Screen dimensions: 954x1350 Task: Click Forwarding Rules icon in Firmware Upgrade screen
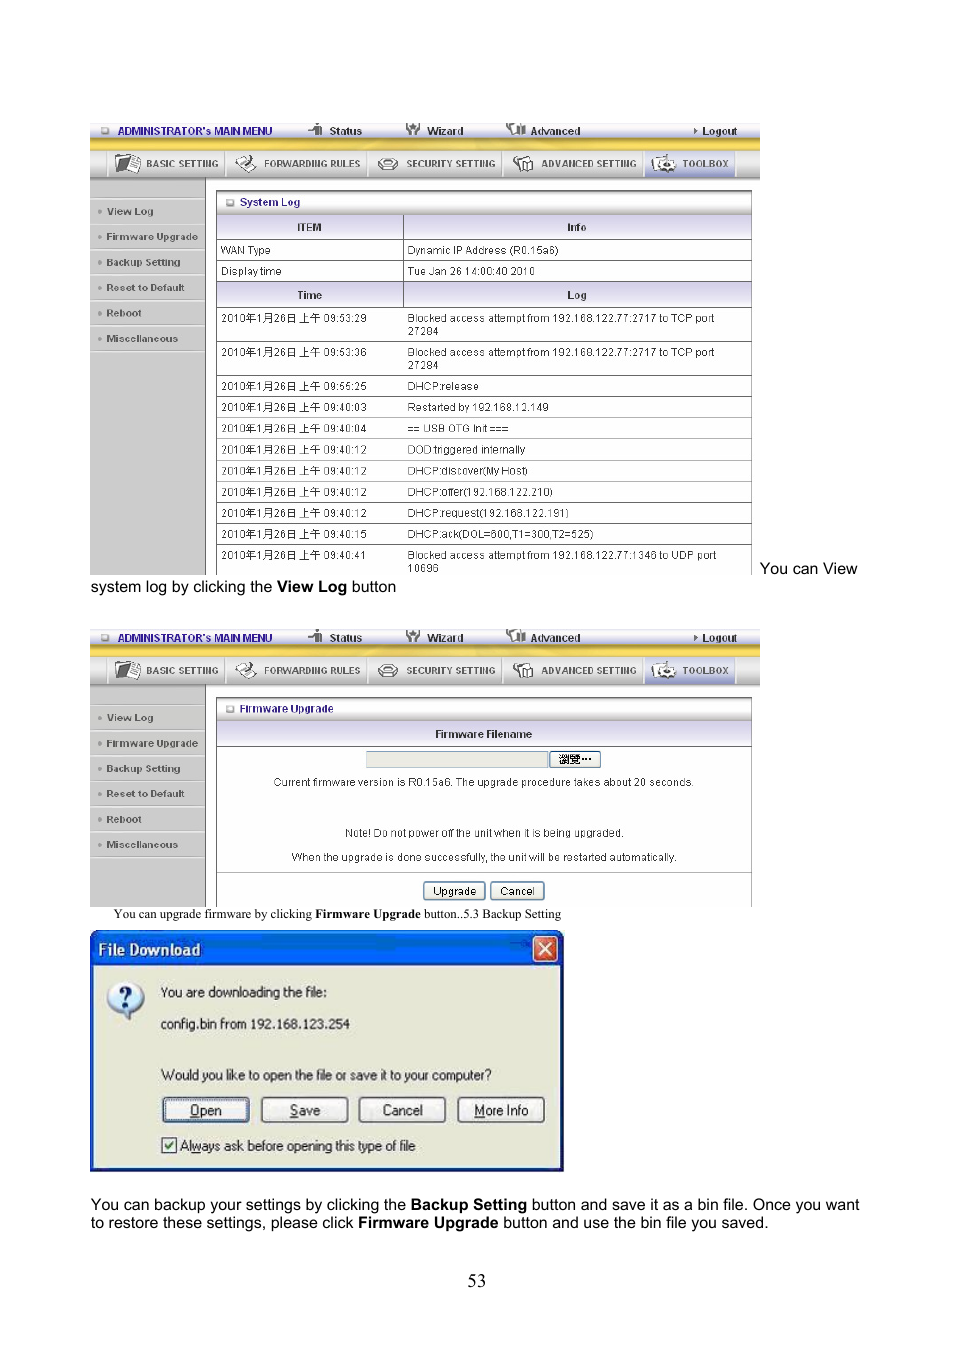[x=245, y=670]
